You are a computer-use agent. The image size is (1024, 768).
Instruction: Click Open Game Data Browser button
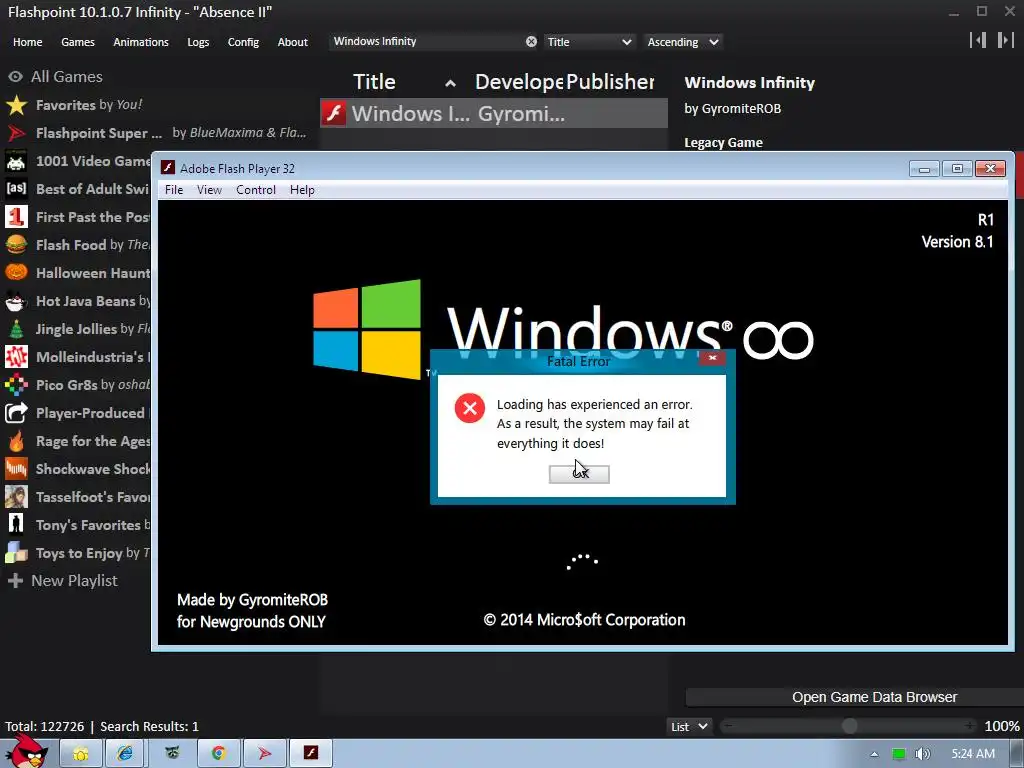click(854, 697)
